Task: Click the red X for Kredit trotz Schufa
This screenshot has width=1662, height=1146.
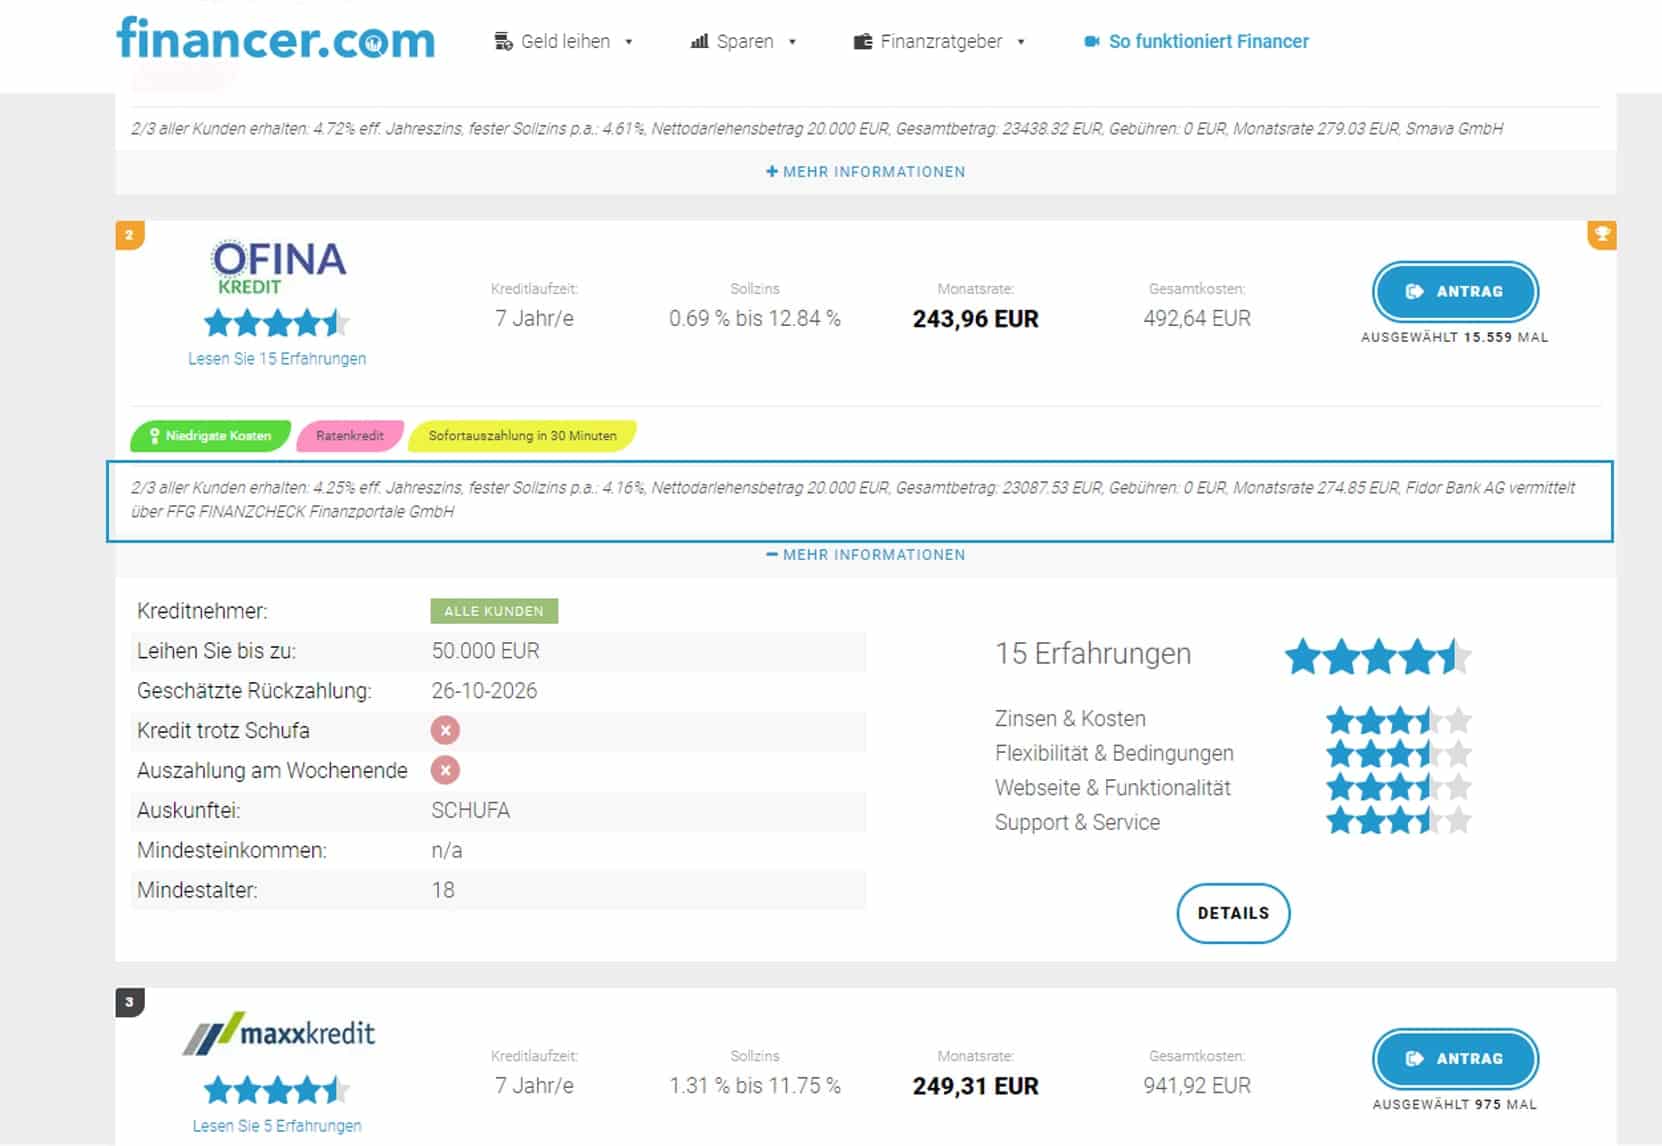Action: pyautogui.click(x=445, y=730)
